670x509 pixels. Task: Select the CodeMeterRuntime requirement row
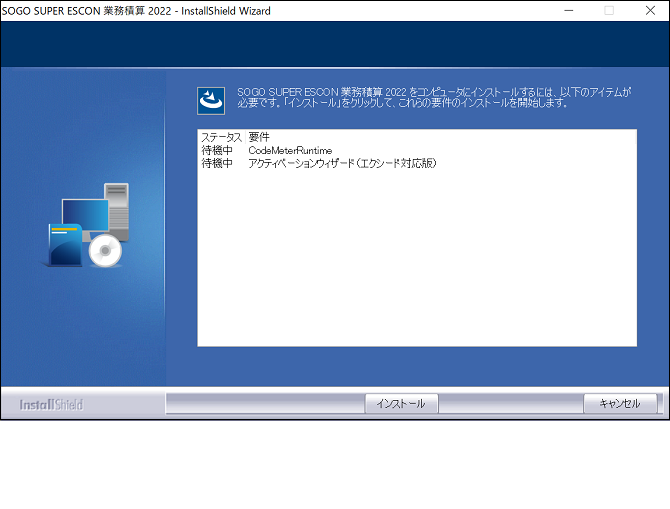[417, 150]
